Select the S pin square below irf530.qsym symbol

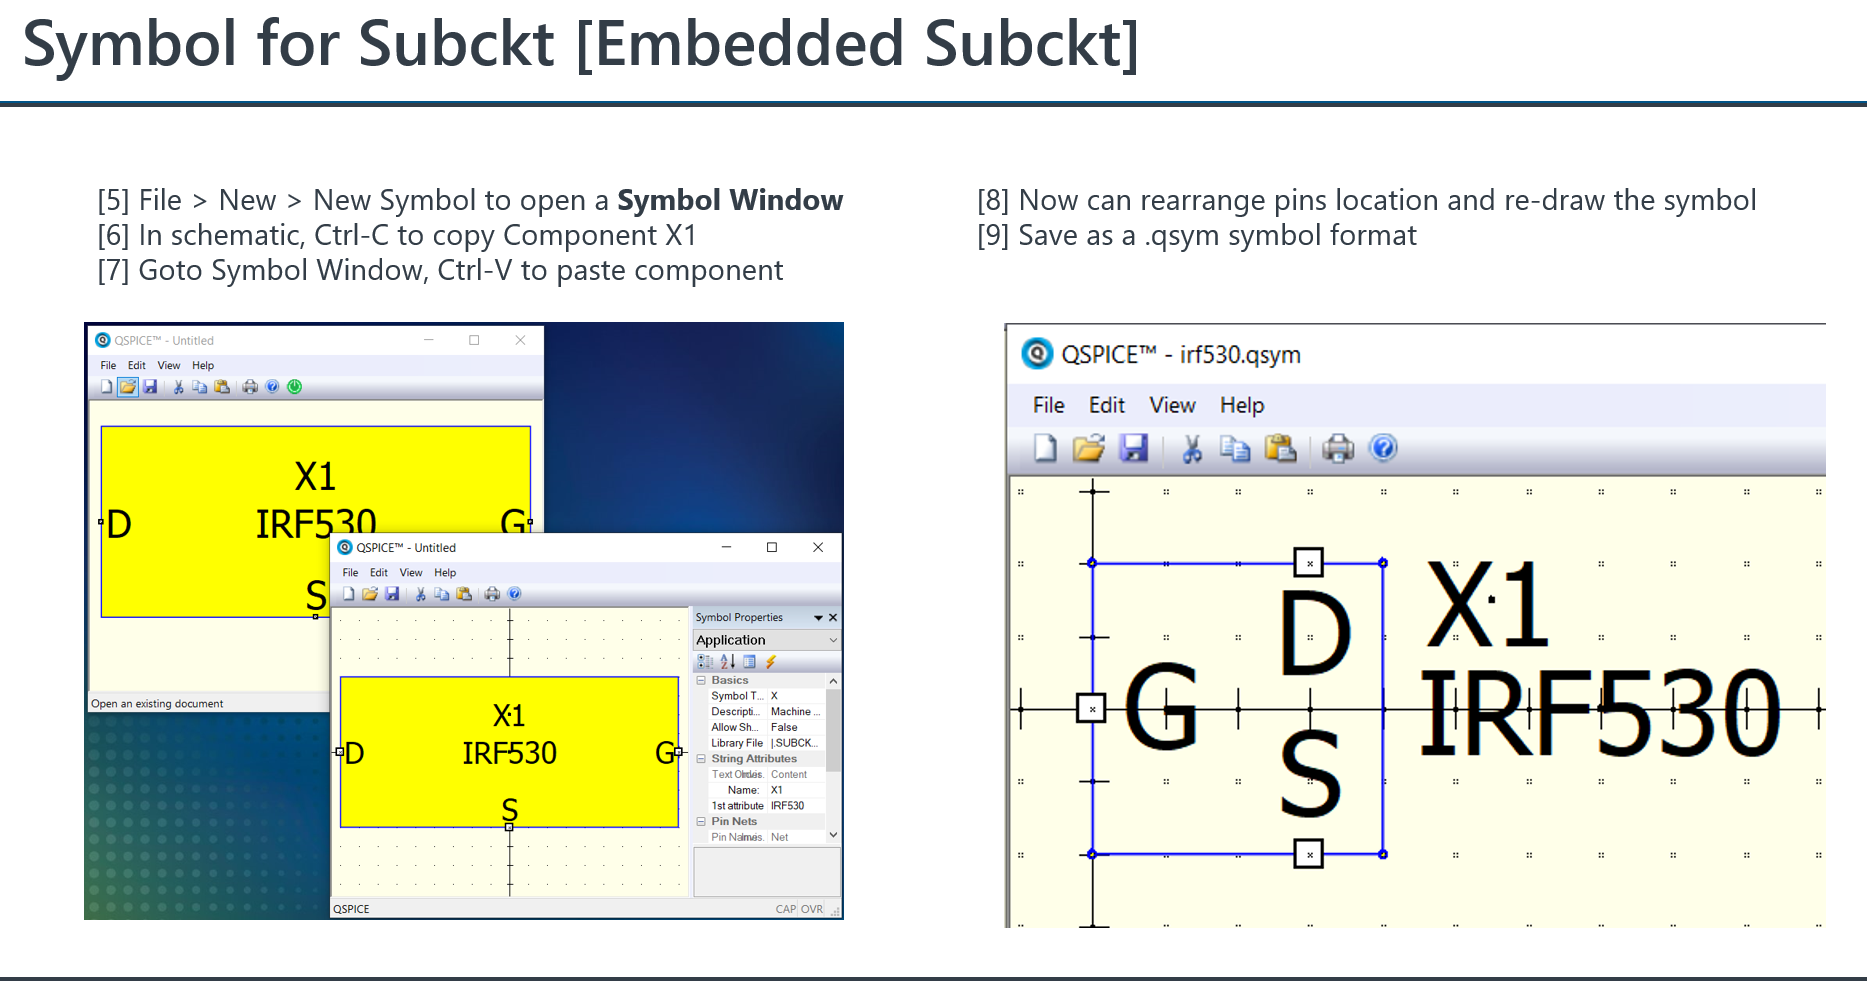(1309, 854)
